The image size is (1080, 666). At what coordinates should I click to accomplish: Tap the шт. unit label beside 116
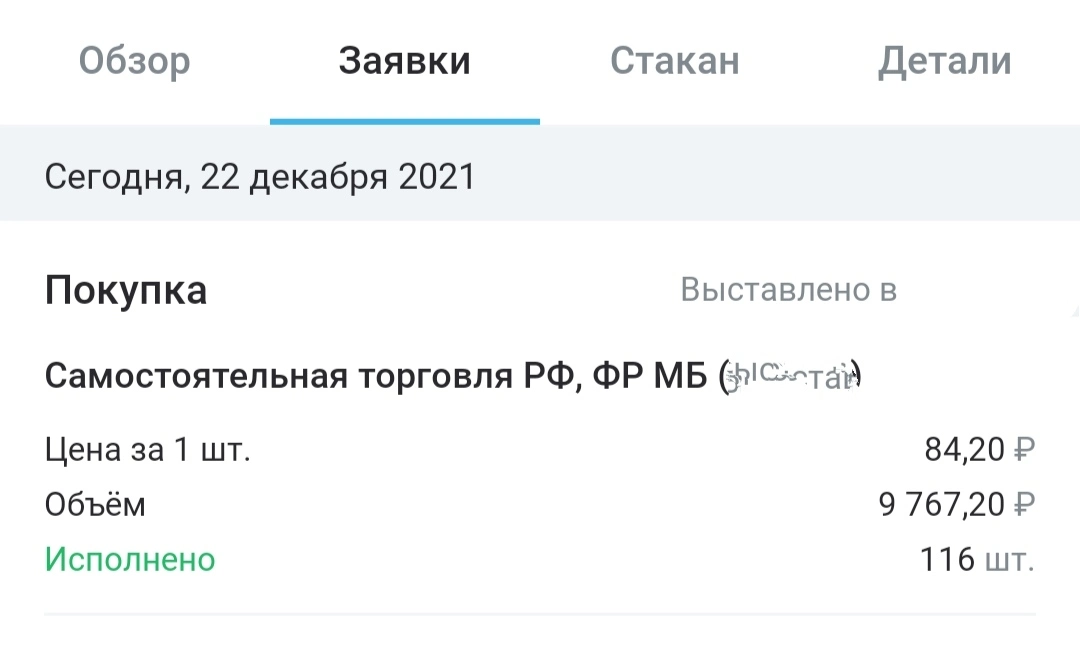click(x=1010, y=561)
